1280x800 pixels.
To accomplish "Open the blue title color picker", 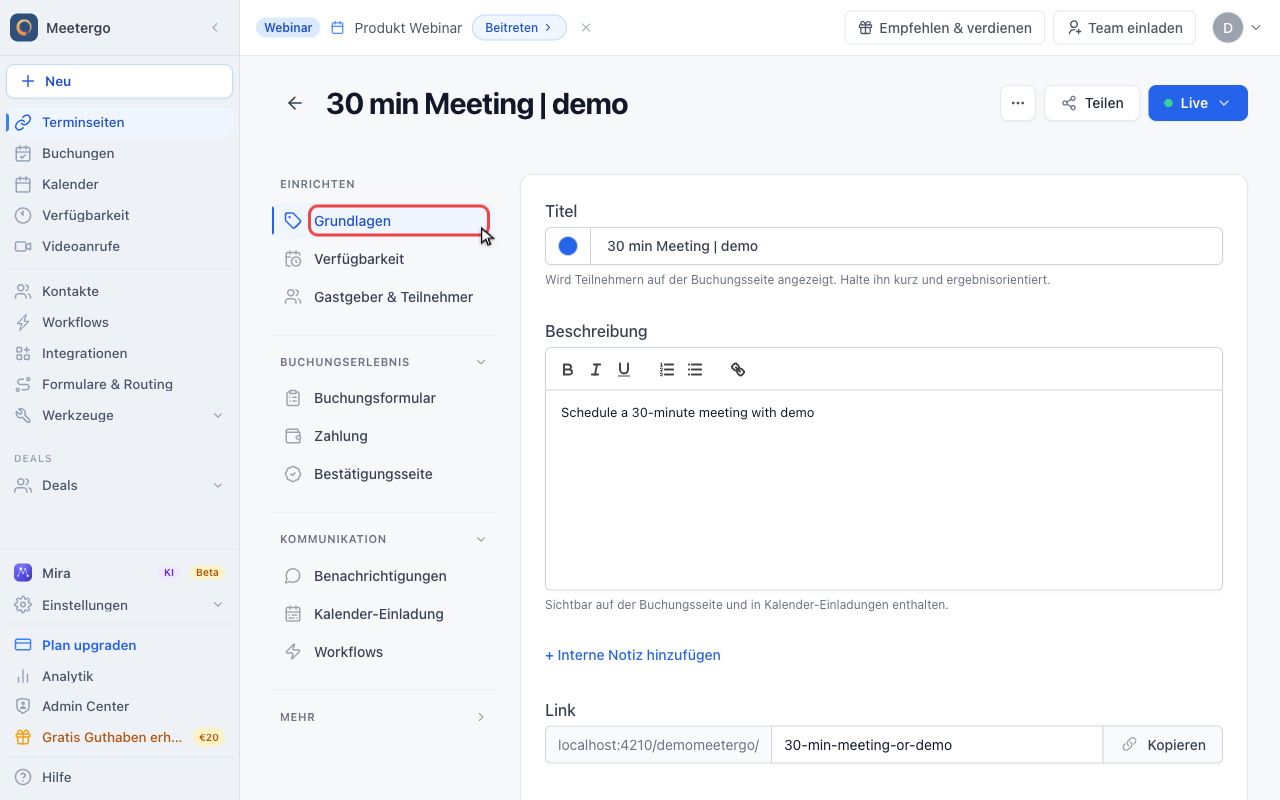I will pyautogui.click(x=568, y=246).
